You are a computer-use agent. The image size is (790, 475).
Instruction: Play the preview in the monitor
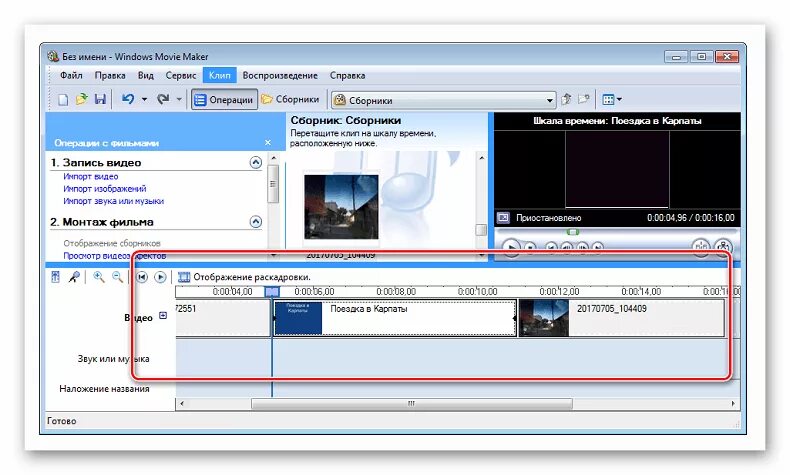point(511,247)
